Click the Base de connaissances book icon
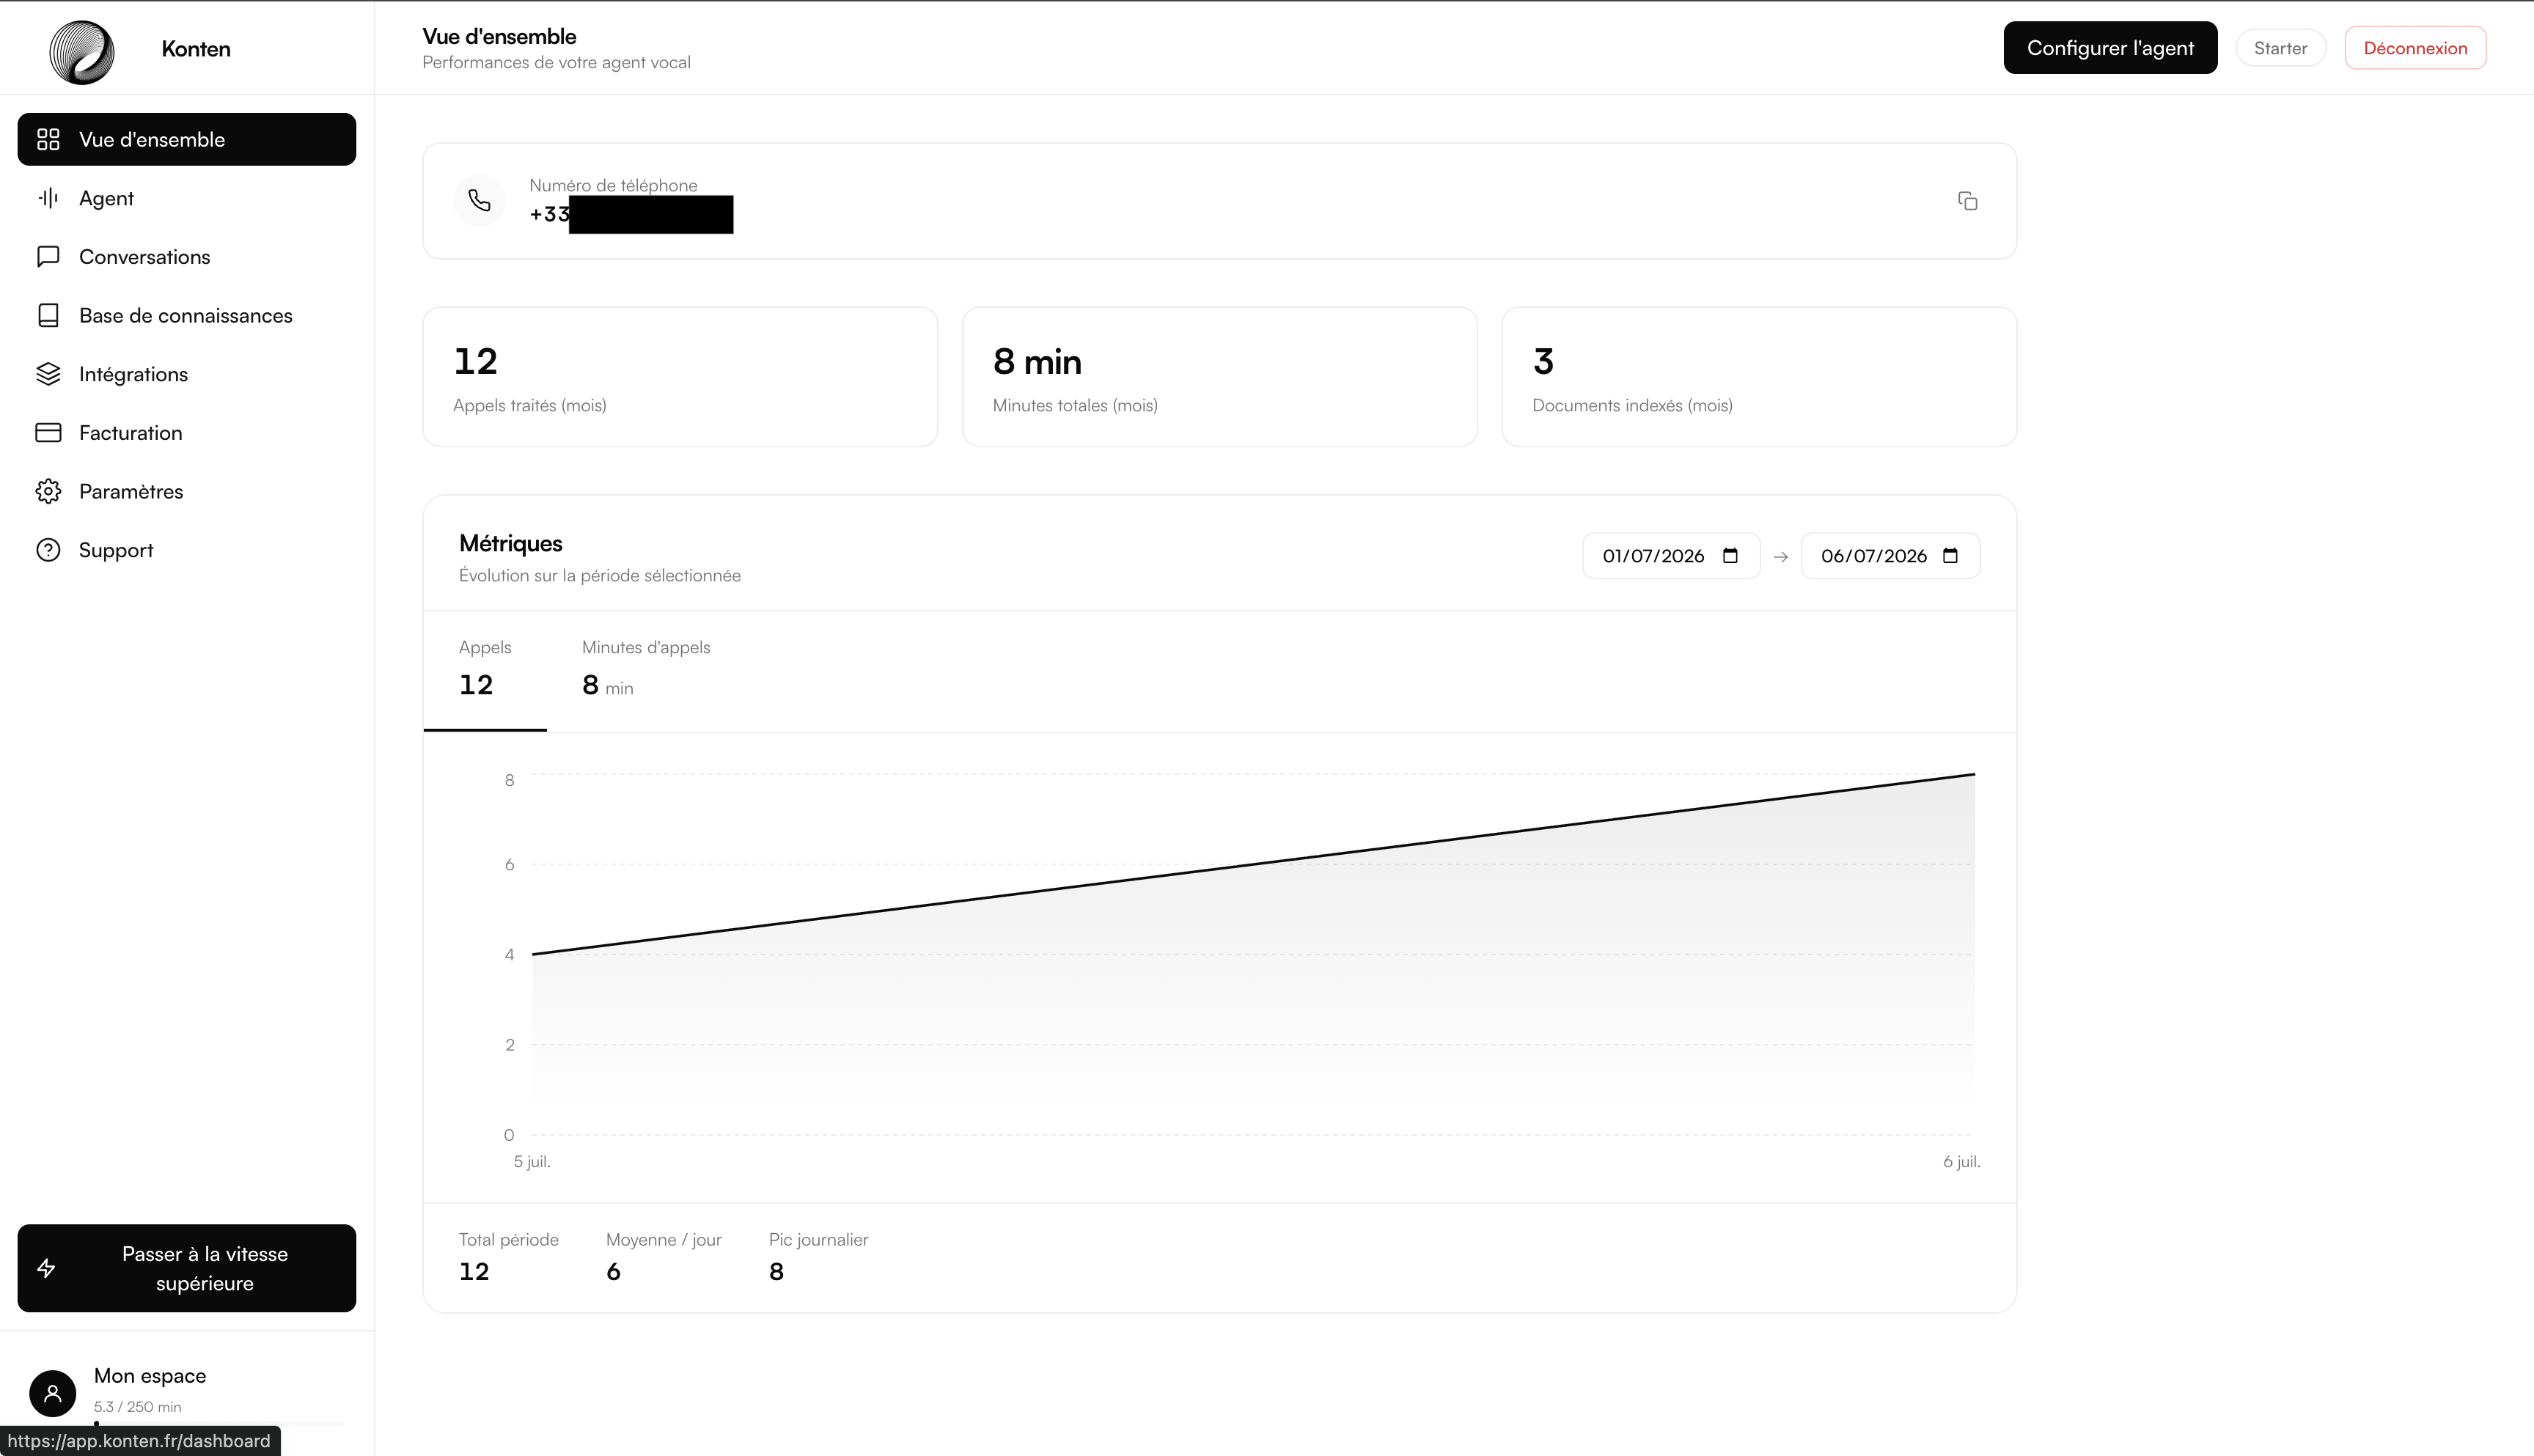The image size is (2534, 1456). (48, 315)
